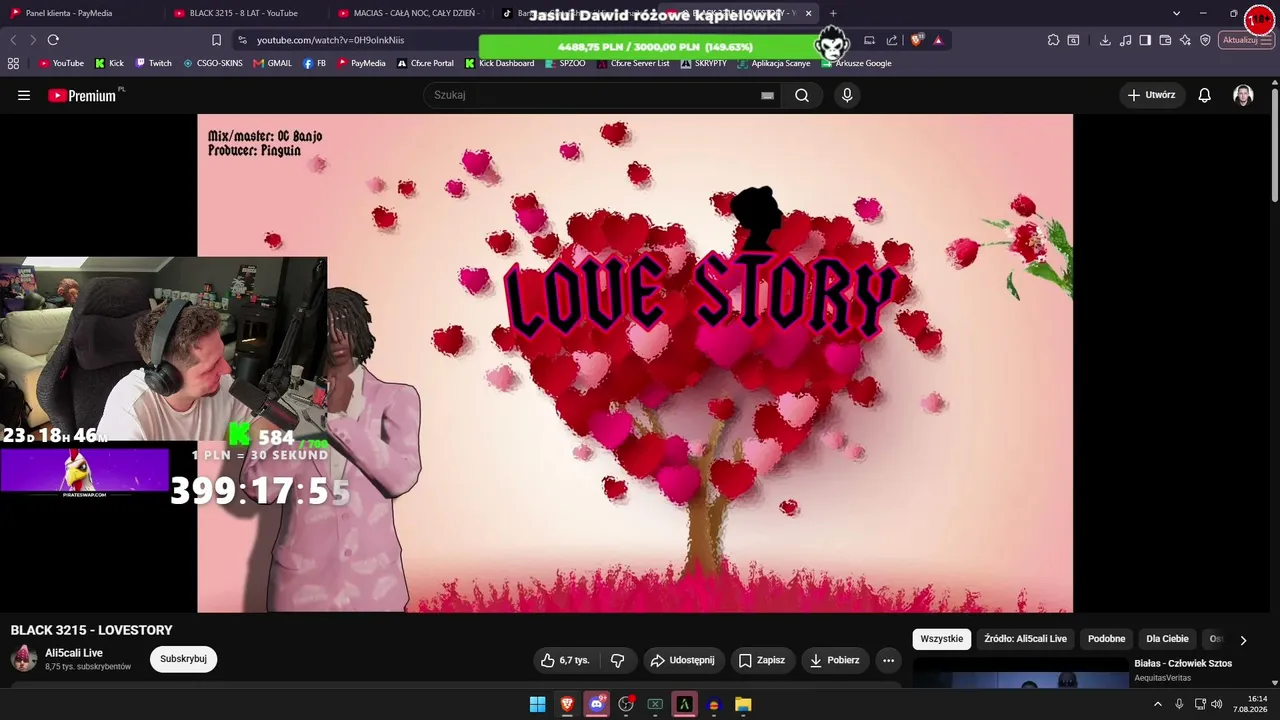1280x720 pixels.
Task: Open browser downloads icon
Action: click(x=1105, y=40)
